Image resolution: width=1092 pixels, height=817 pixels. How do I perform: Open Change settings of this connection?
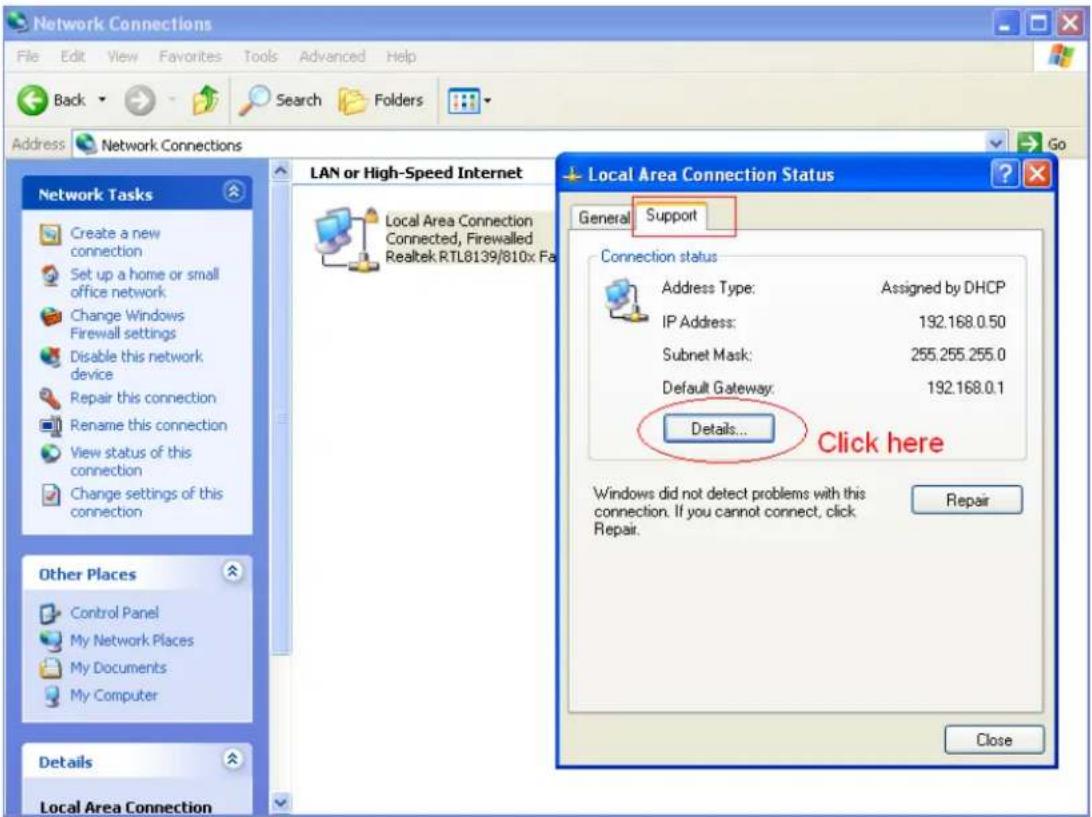(x=146, y=502)
